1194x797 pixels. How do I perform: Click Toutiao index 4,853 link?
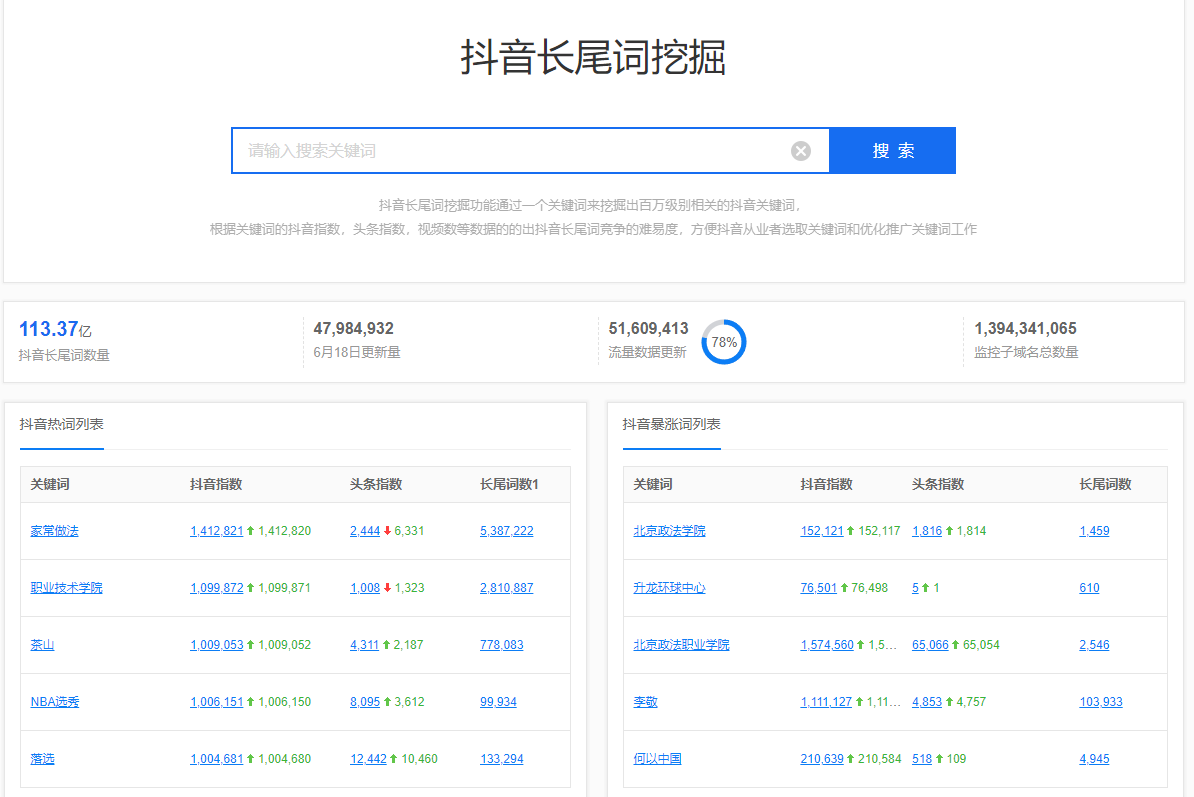pyautogui.click(x=927, y=702)
